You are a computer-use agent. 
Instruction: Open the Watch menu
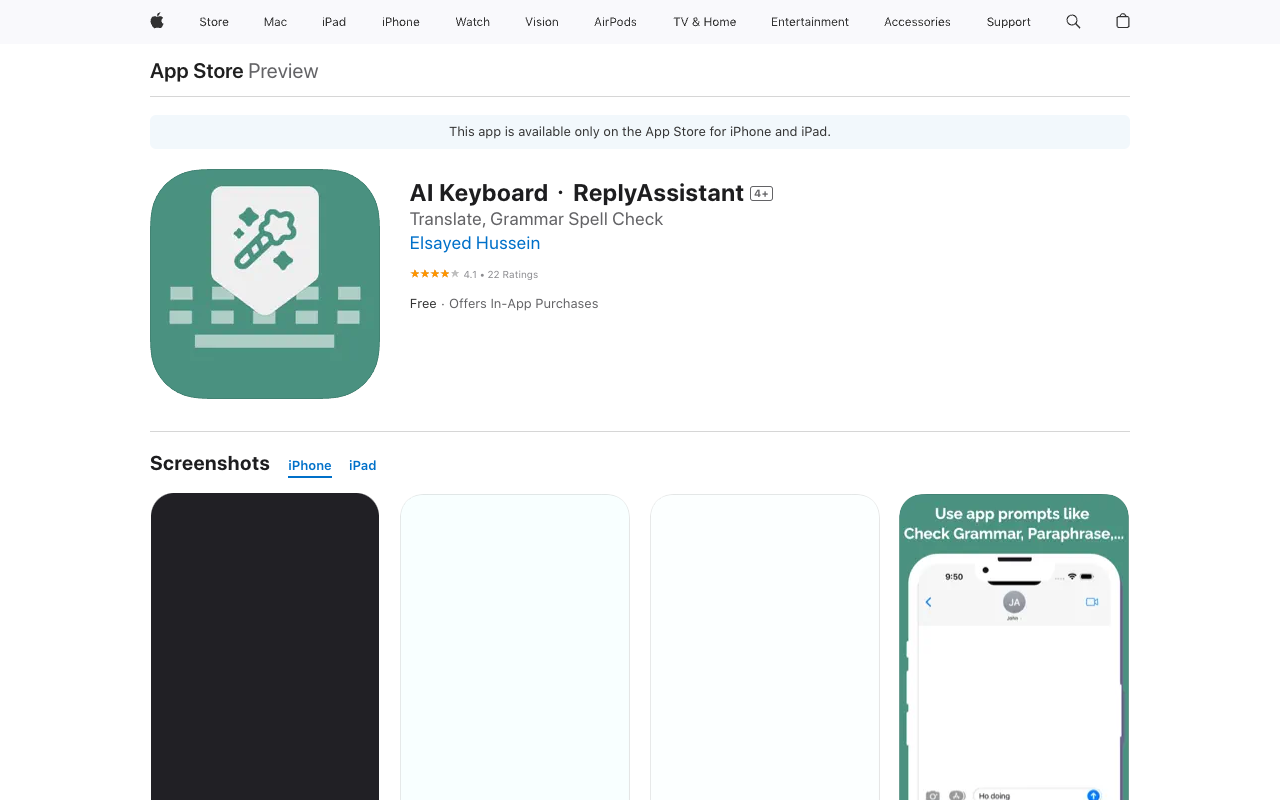point(473,22)
